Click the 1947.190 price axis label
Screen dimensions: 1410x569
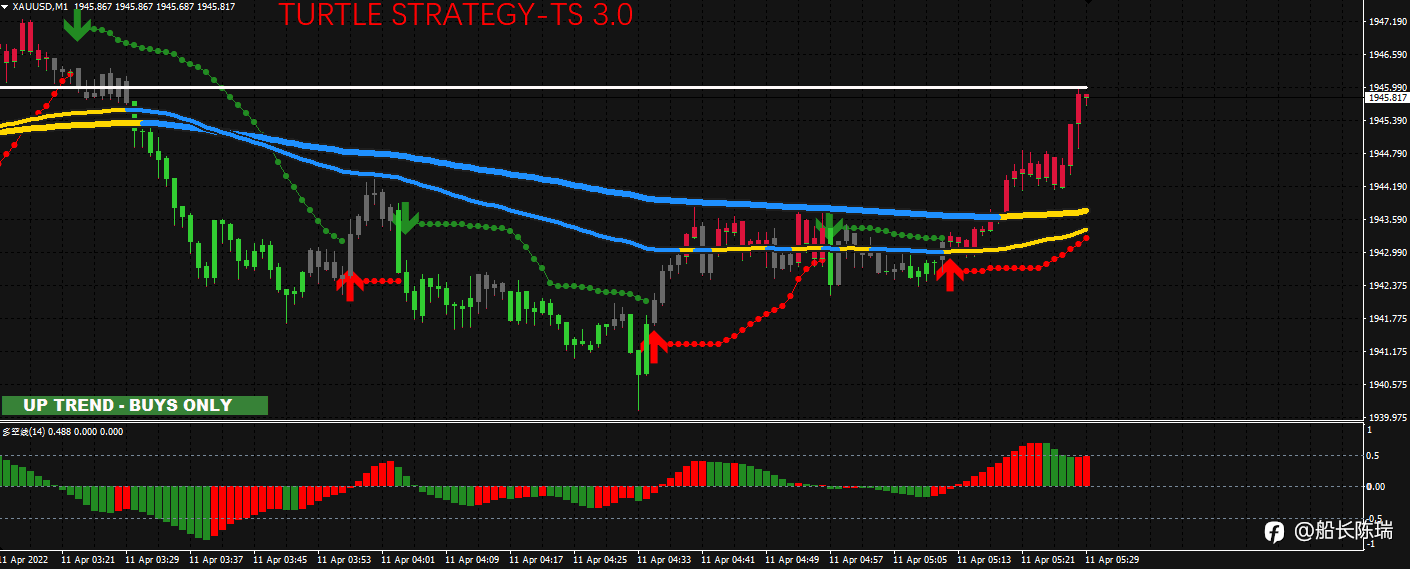coord(1386,21)
